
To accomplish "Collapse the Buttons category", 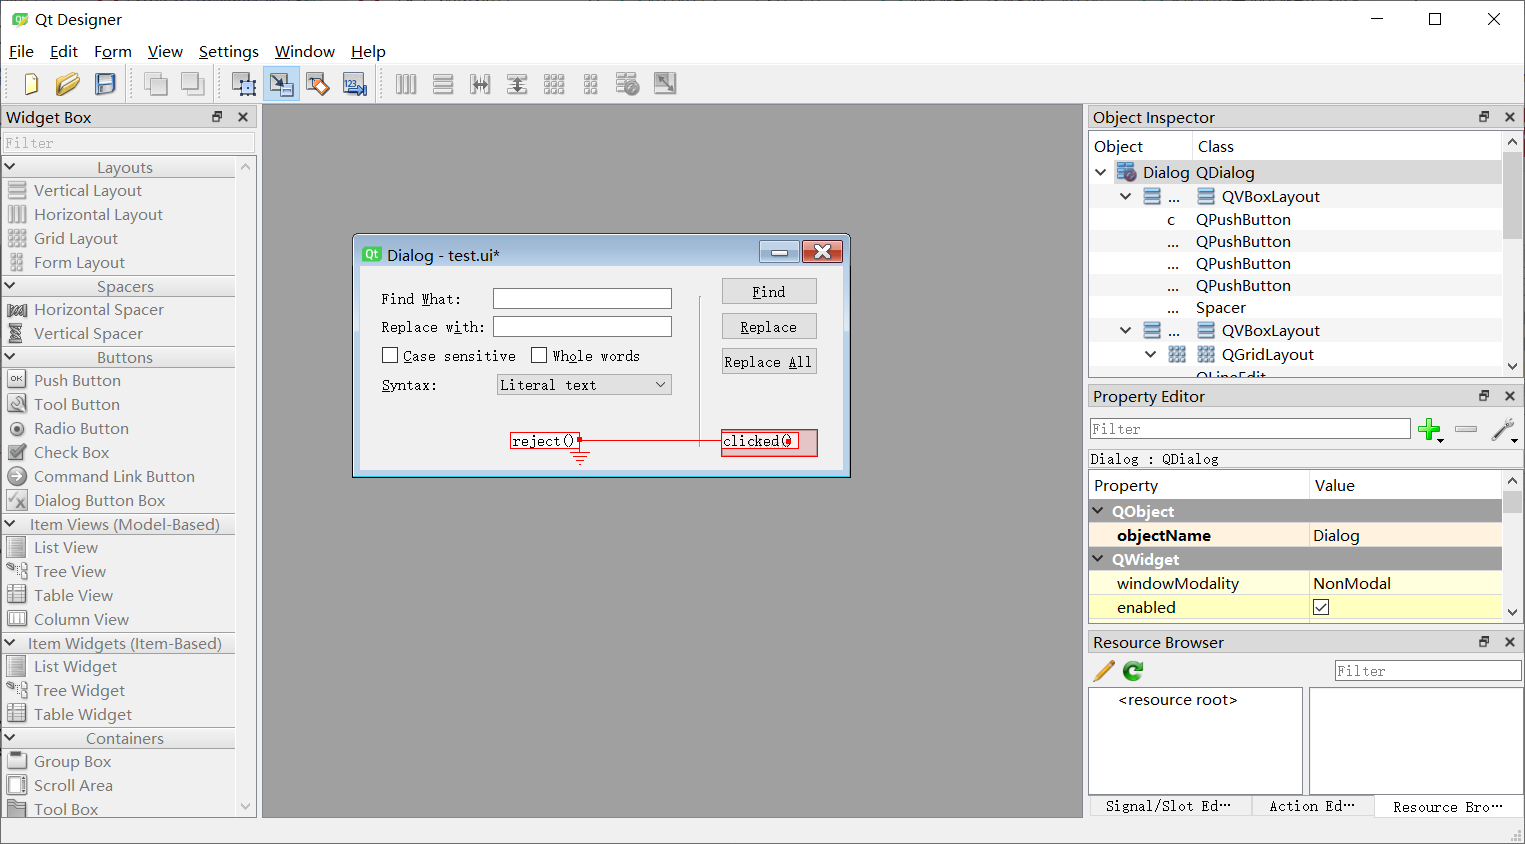I will coord(10,357).
